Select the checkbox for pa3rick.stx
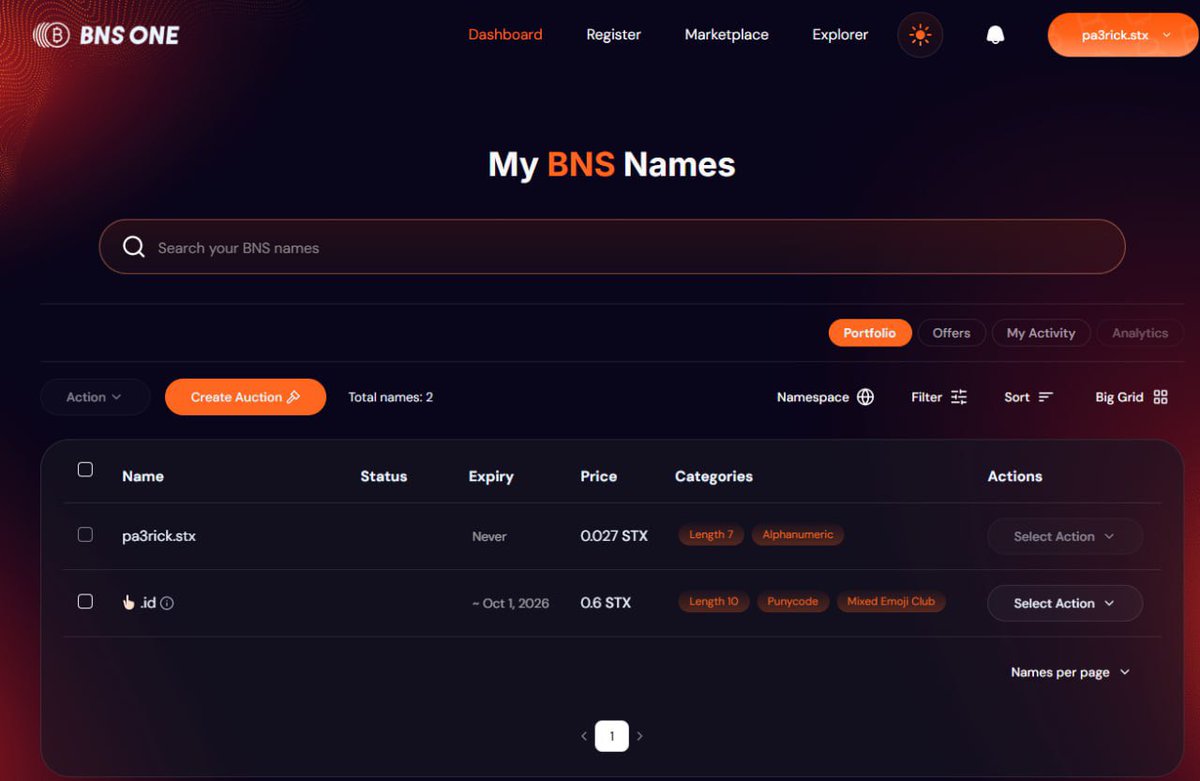The width and height of the screenshot is (1200, 781). tap(85, 535)
